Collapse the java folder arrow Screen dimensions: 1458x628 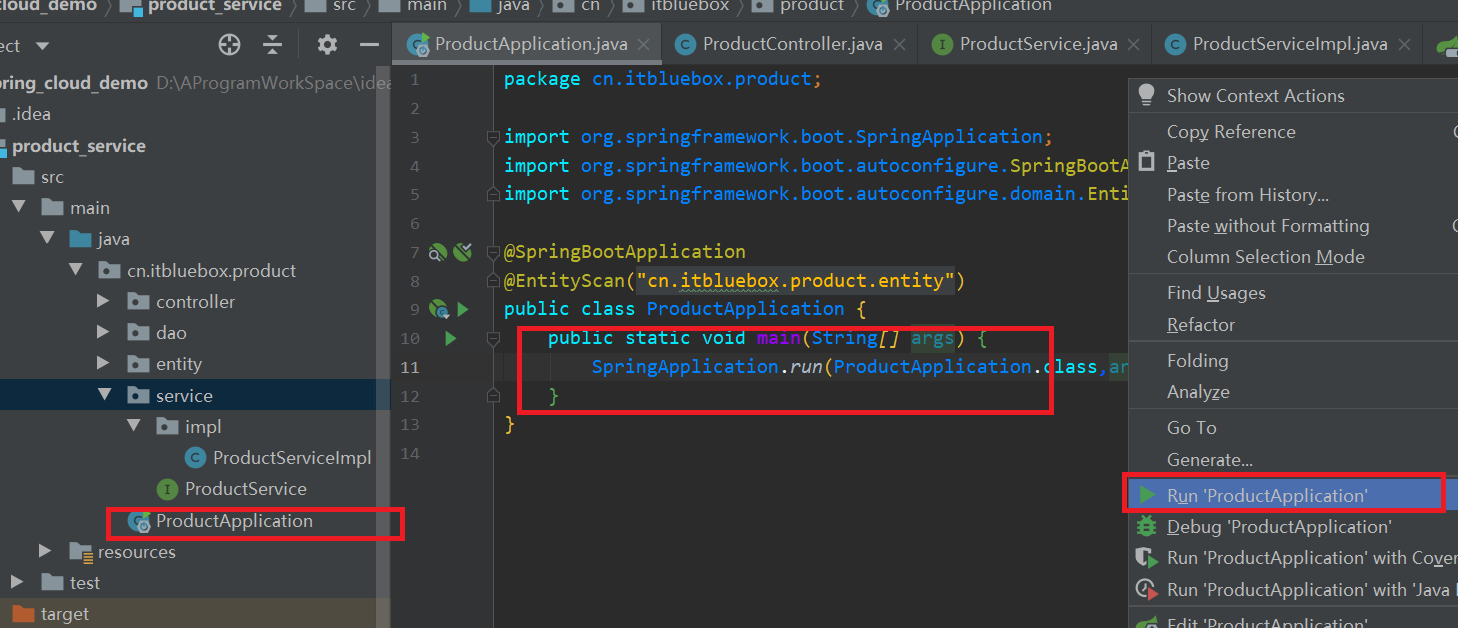[x=47, y=239]
